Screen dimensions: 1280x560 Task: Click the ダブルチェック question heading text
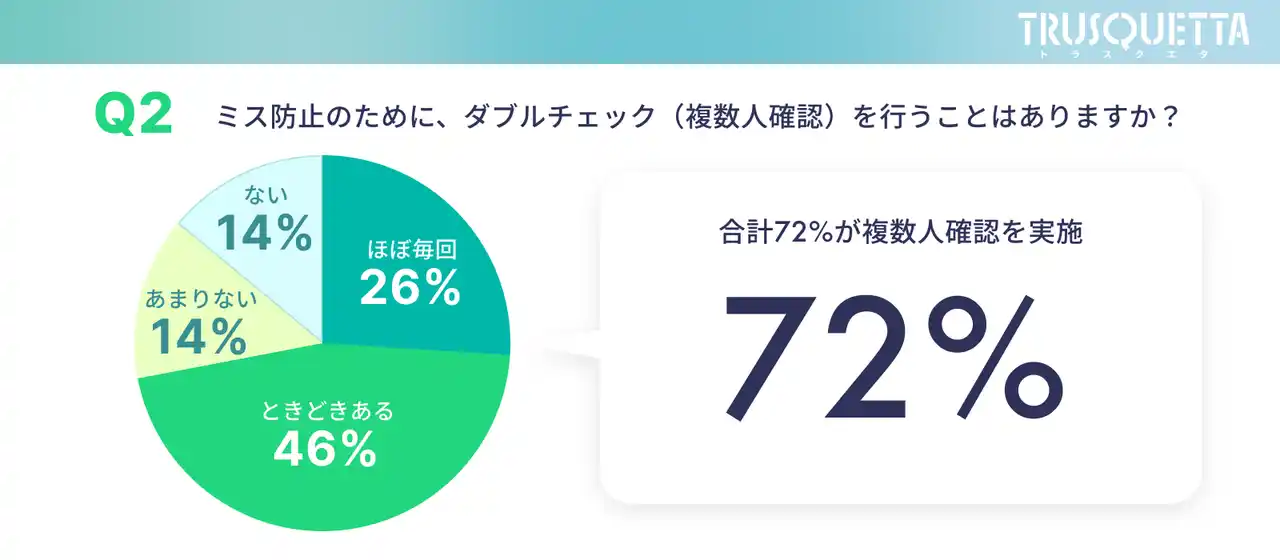697,118
